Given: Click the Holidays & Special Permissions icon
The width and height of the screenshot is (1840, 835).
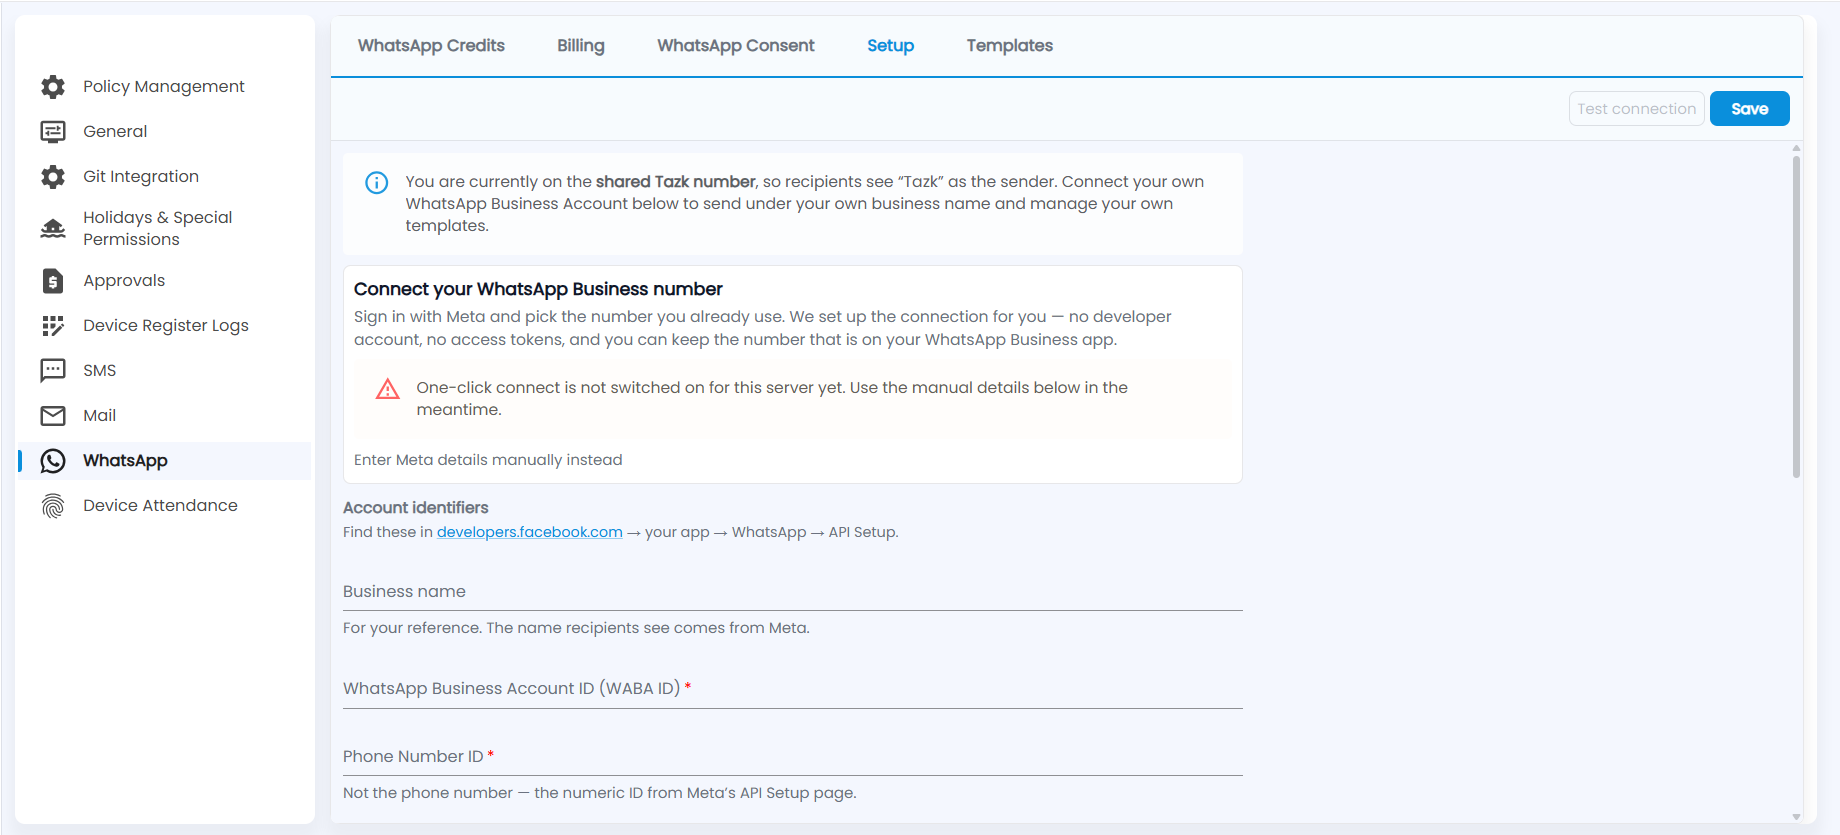Looking at the screenshot, I should [x=53, y=229].
